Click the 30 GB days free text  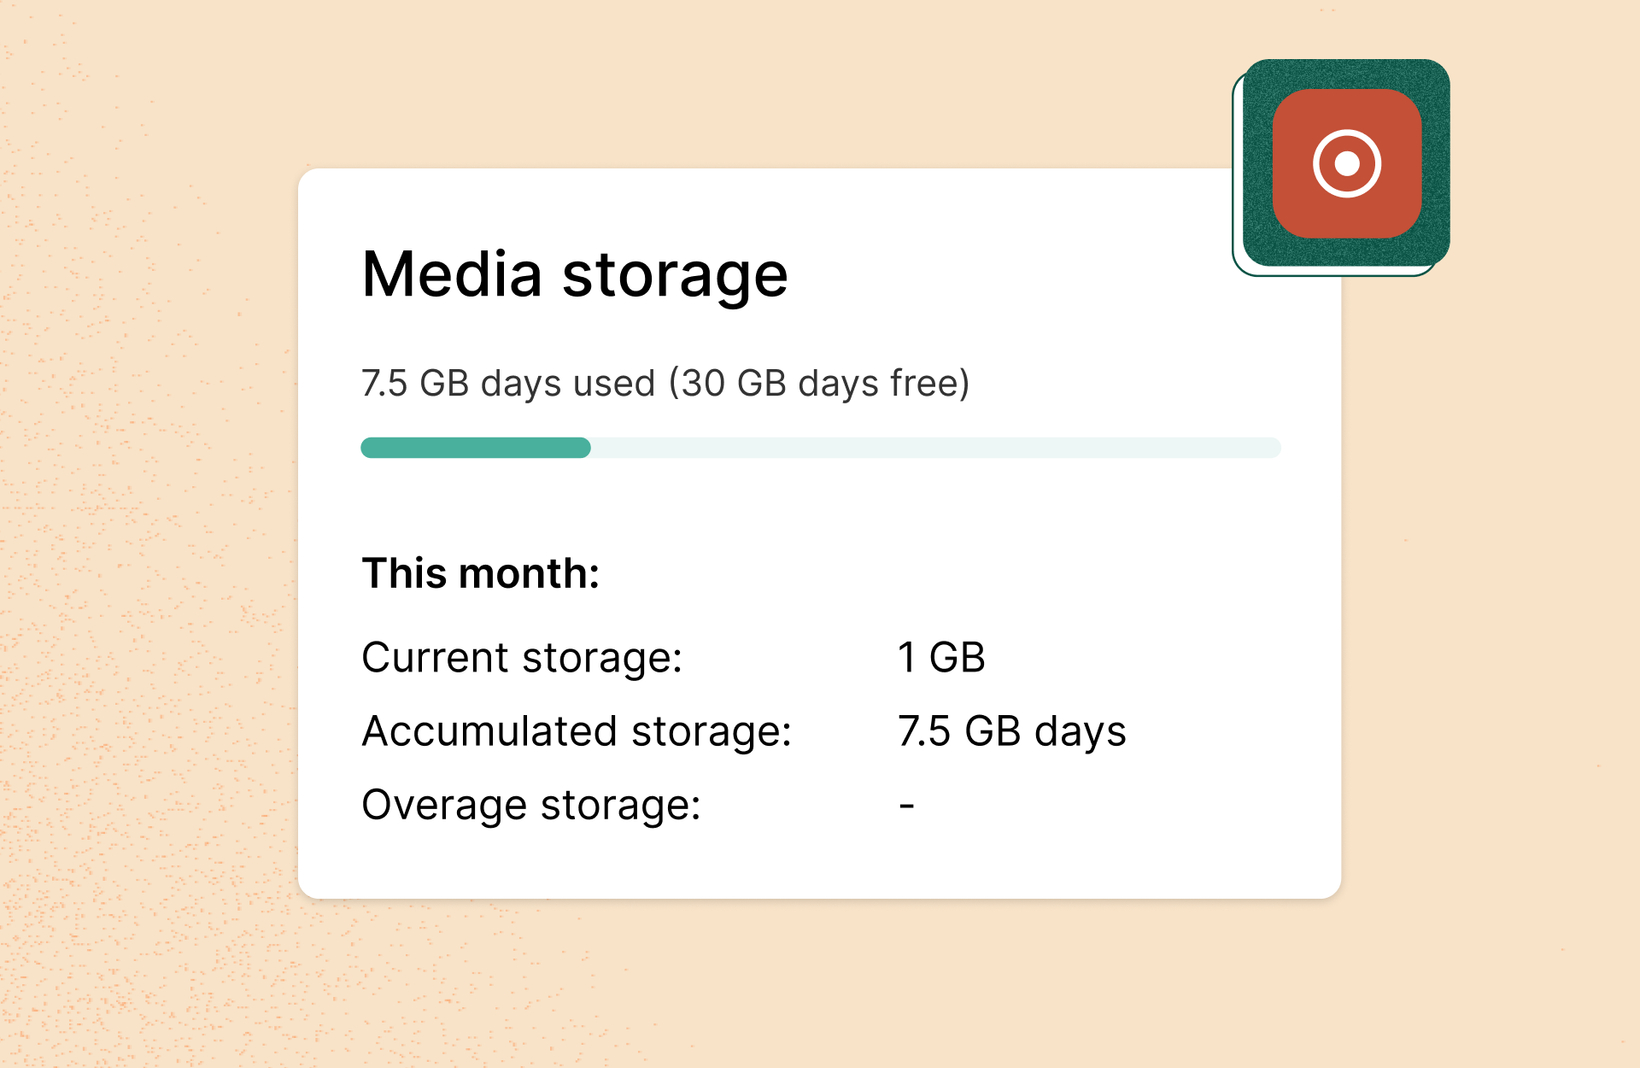819,383
